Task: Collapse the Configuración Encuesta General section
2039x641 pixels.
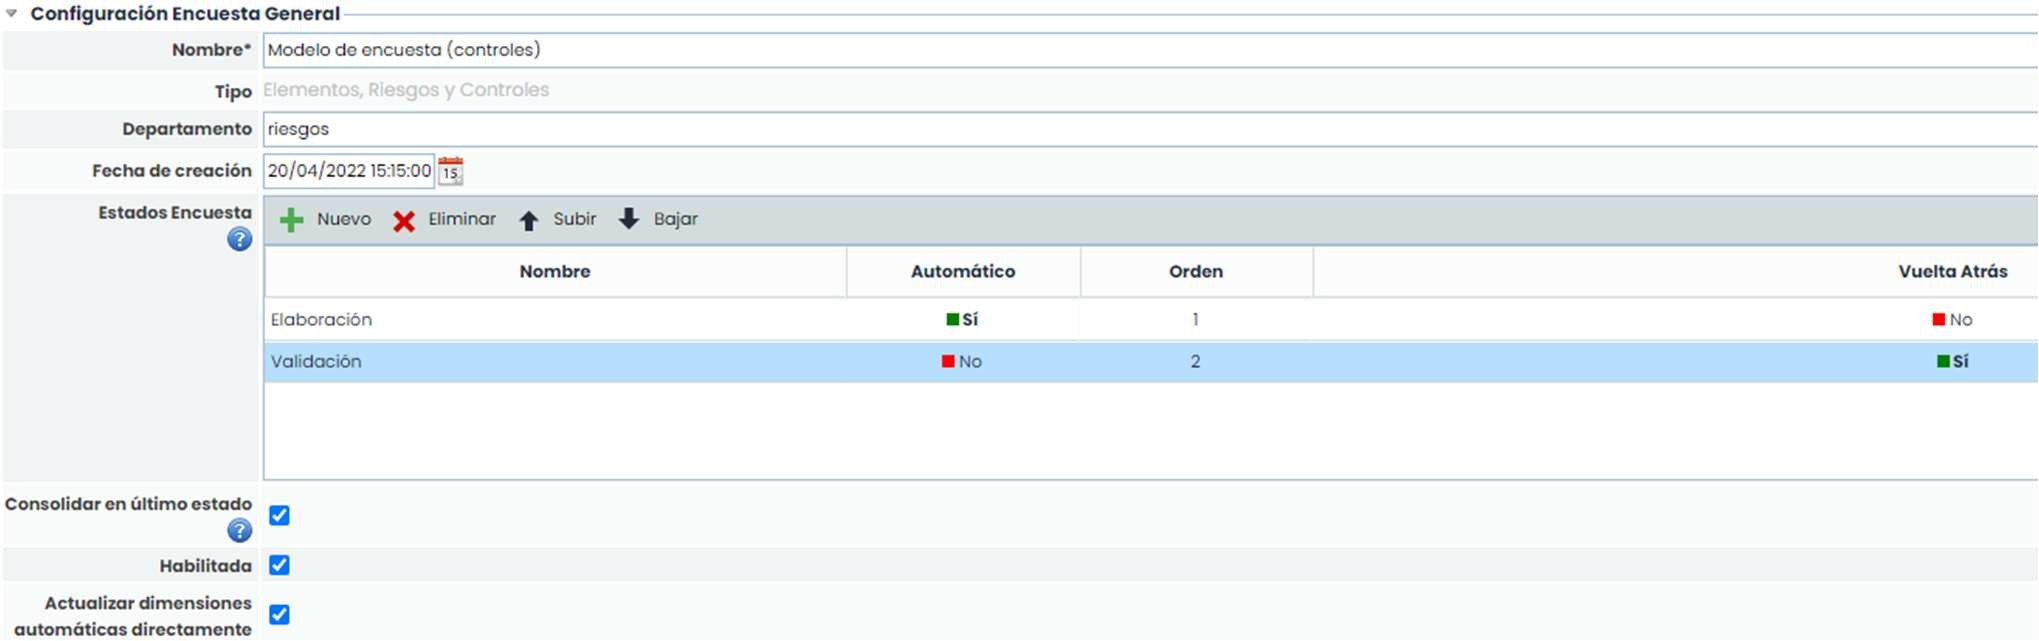Action: [x=12, y=14]
